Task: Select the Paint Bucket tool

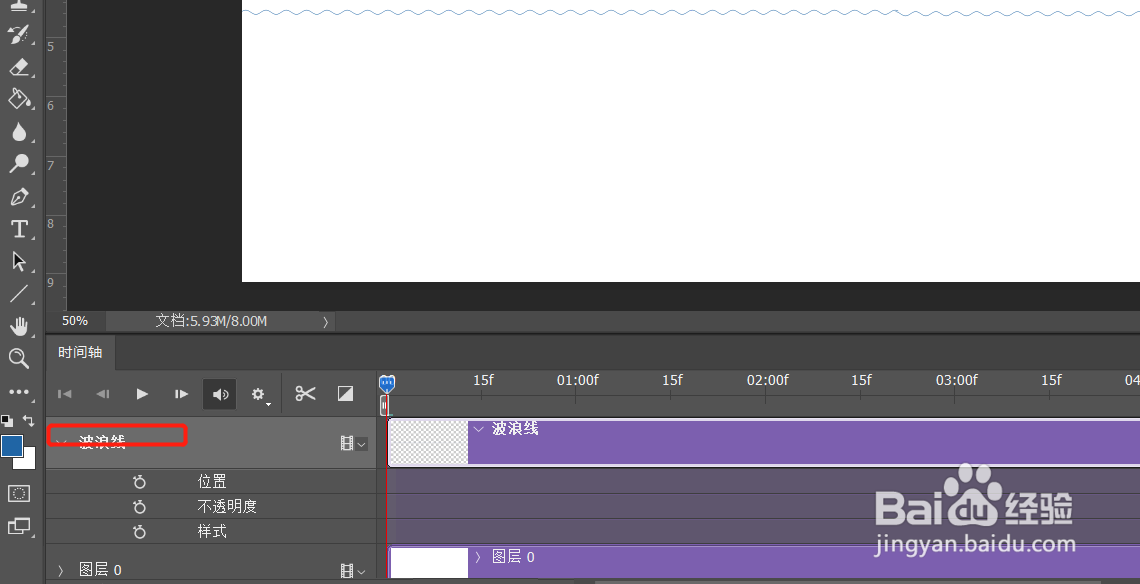Action: pos(19,99)
